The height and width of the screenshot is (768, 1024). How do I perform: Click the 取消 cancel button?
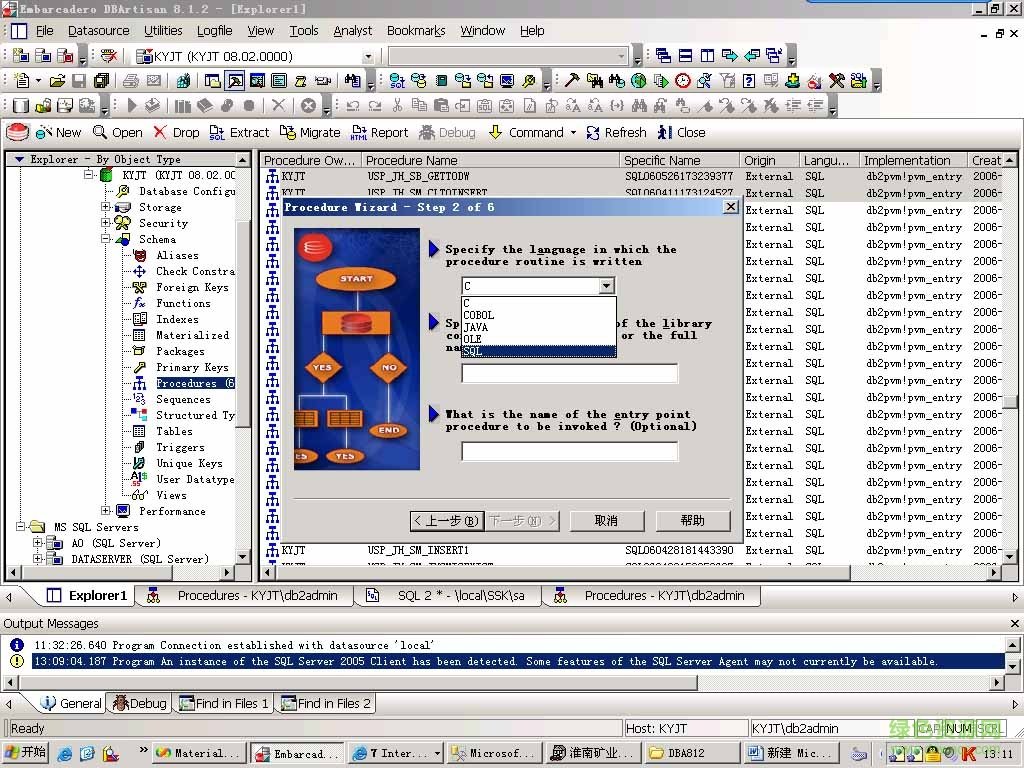coord(606,521)
